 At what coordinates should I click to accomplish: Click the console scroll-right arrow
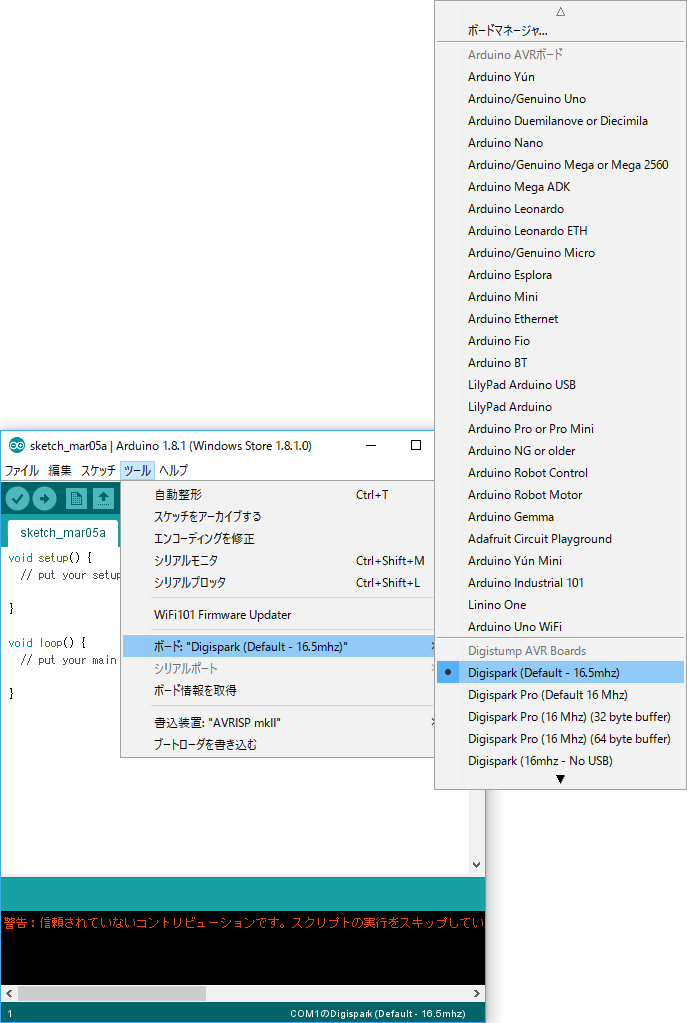coord(477,993)
